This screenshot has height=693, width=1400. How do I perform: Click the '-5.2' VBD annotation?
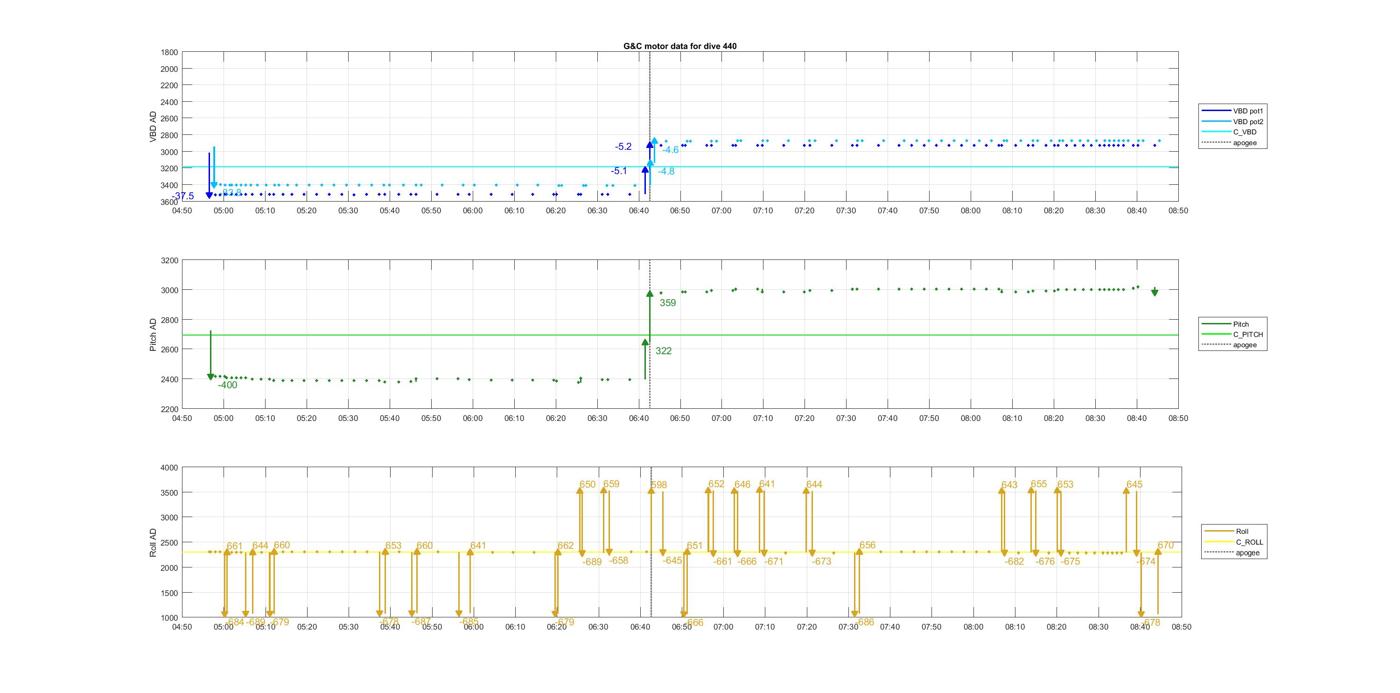click(623, 147)
